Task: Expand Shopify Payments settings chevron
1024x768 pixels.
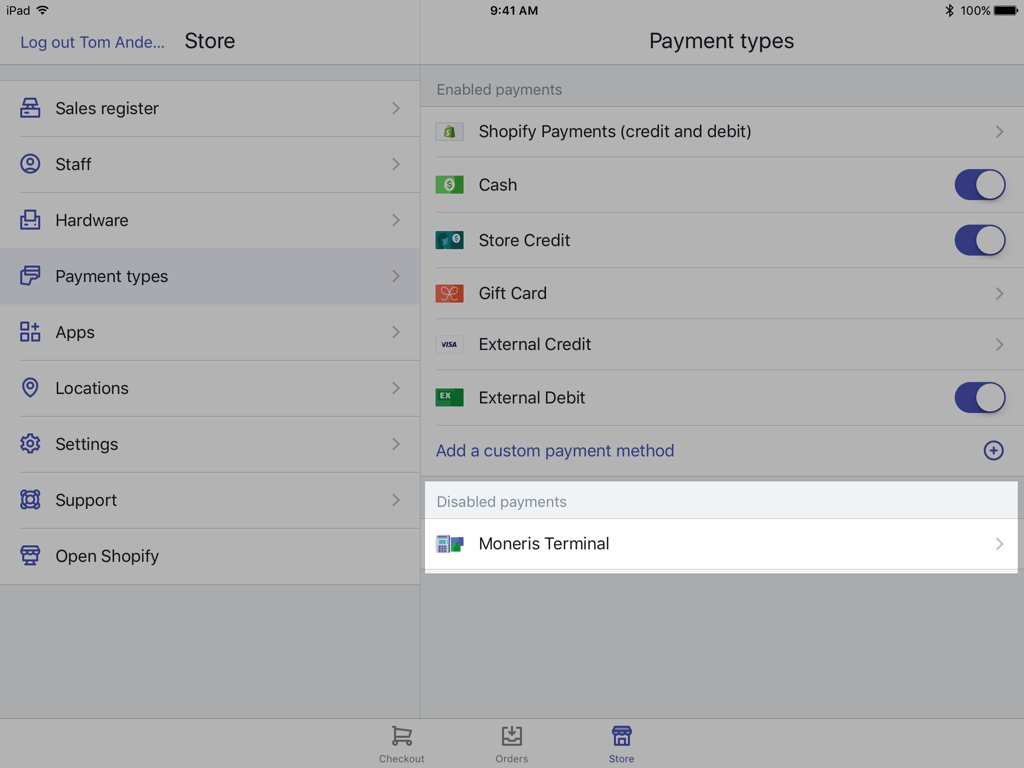Action: (x=998, y=131)
